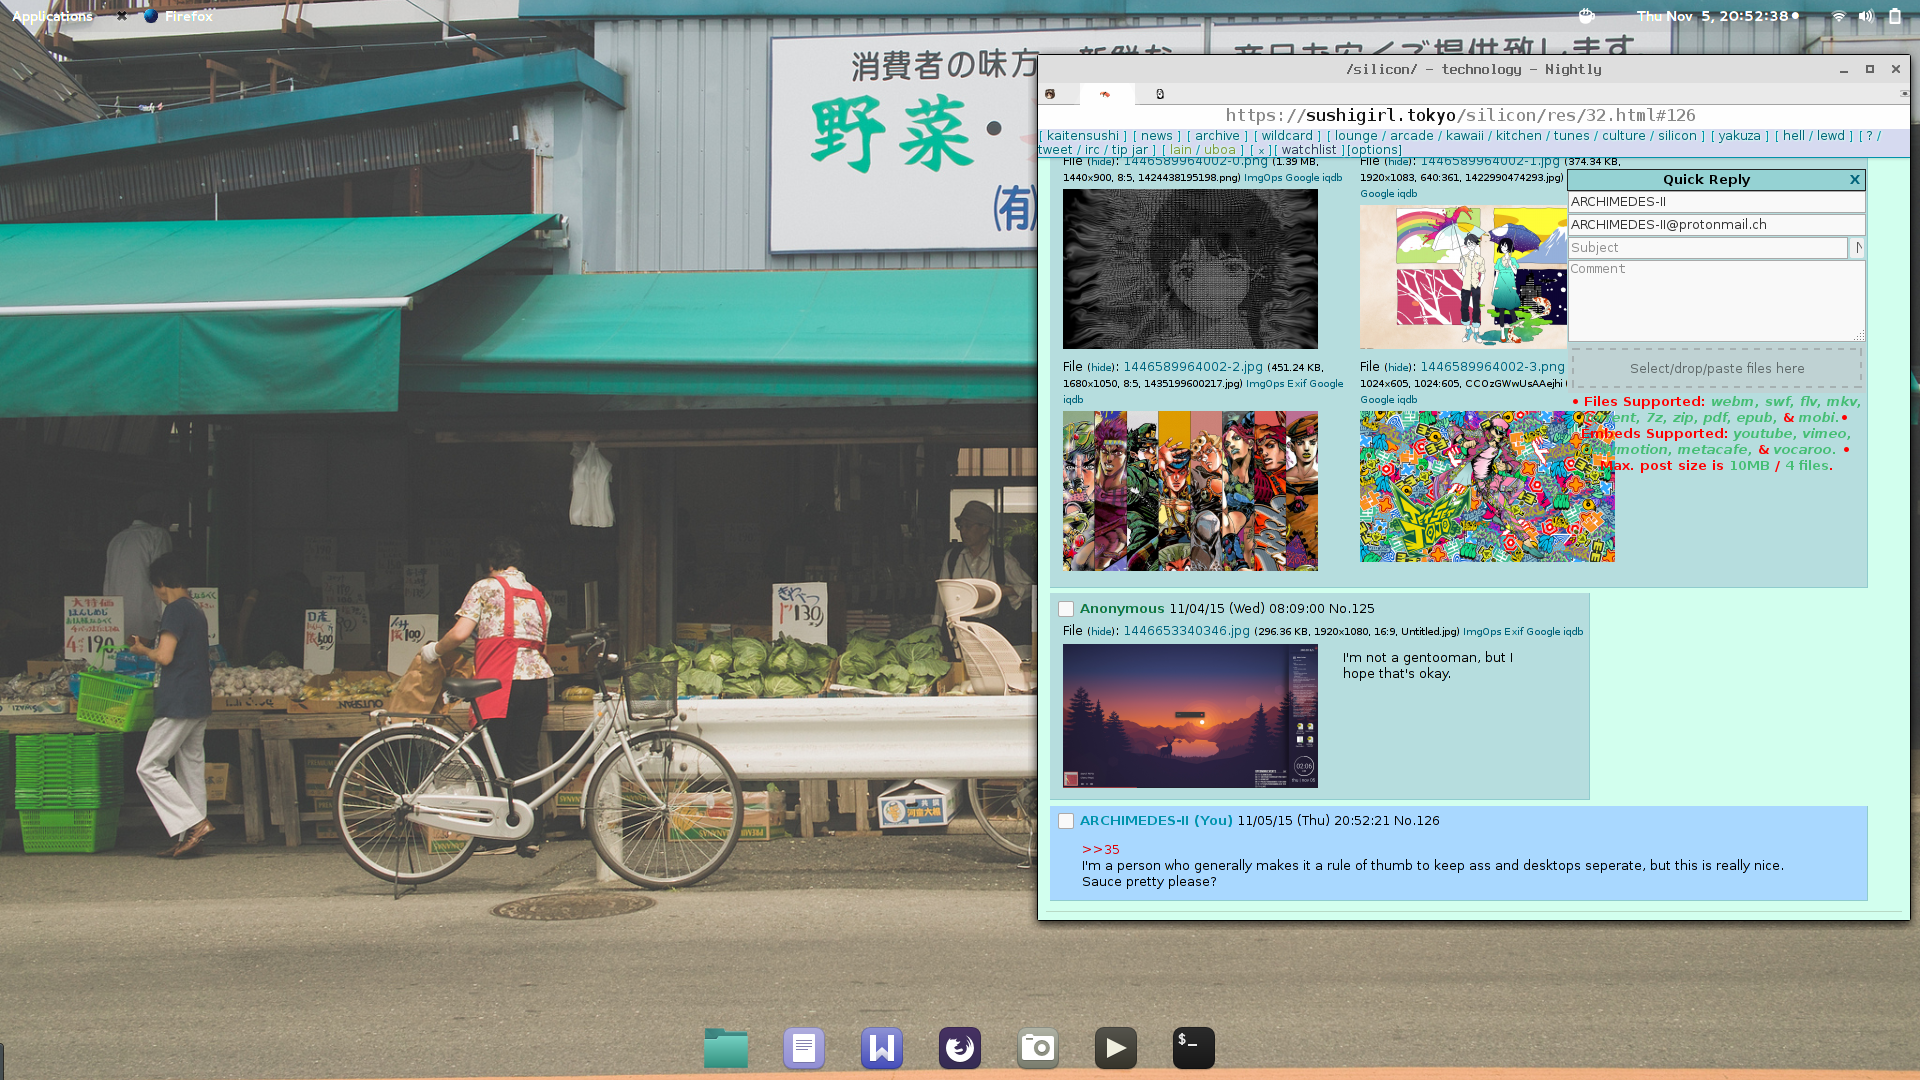Switch to the first browser tab
Viewport: 1920px width, 1080px height.
coord(1050,94)
